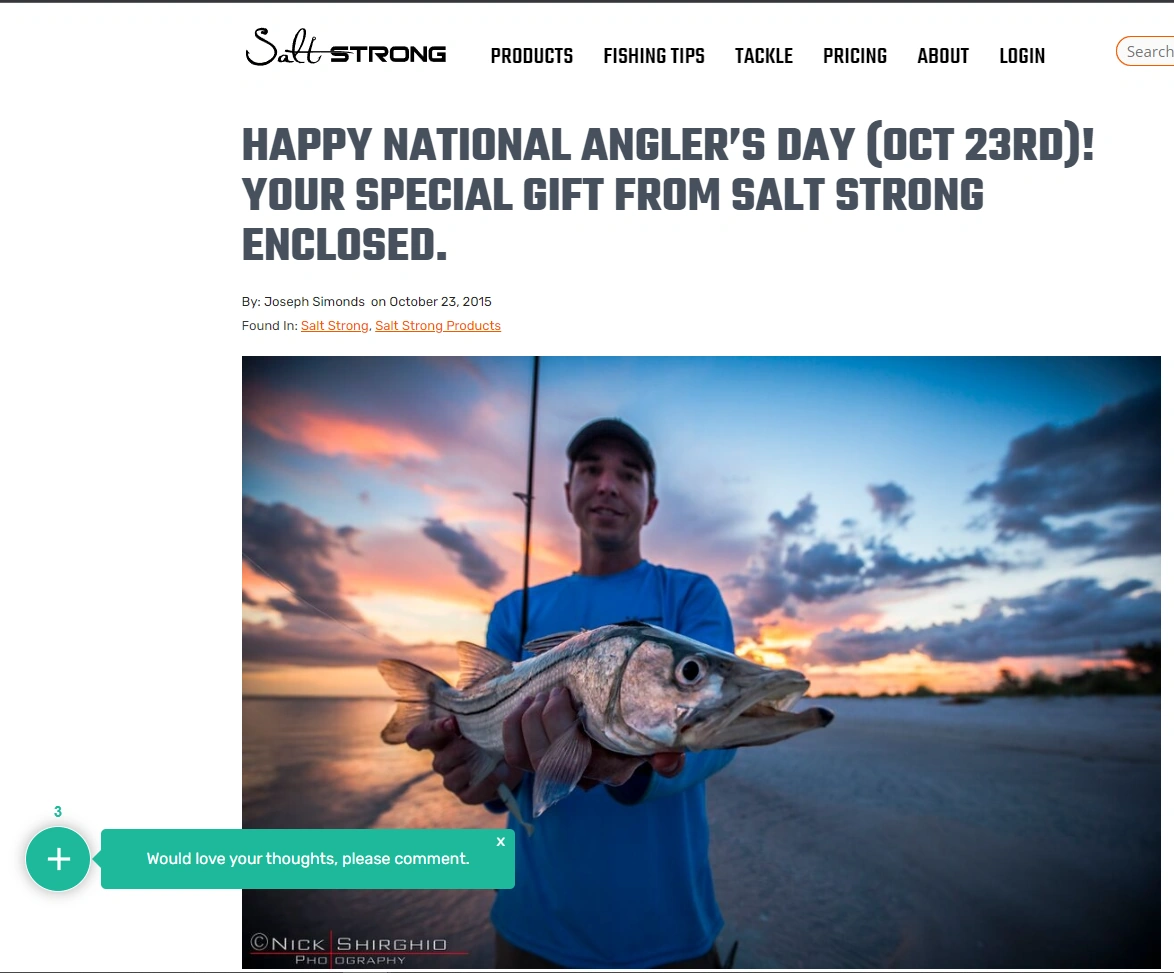Click the 'Would love your thoughts' message
The image size is (1174, 973).
[x=308, y=858]
